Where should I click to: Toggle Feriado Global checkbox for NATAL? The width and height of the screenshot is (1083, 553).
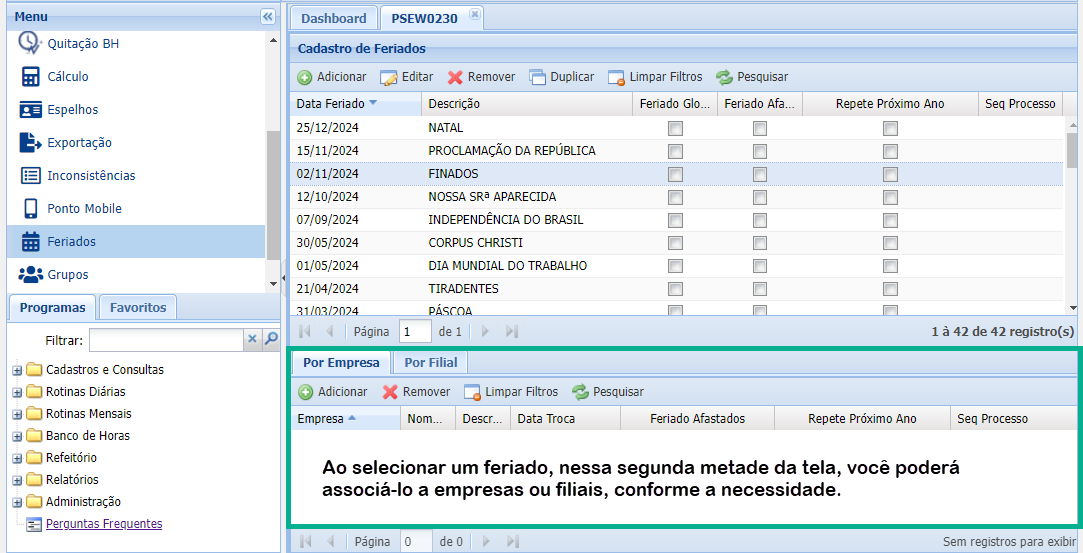[x=675, y=128]
